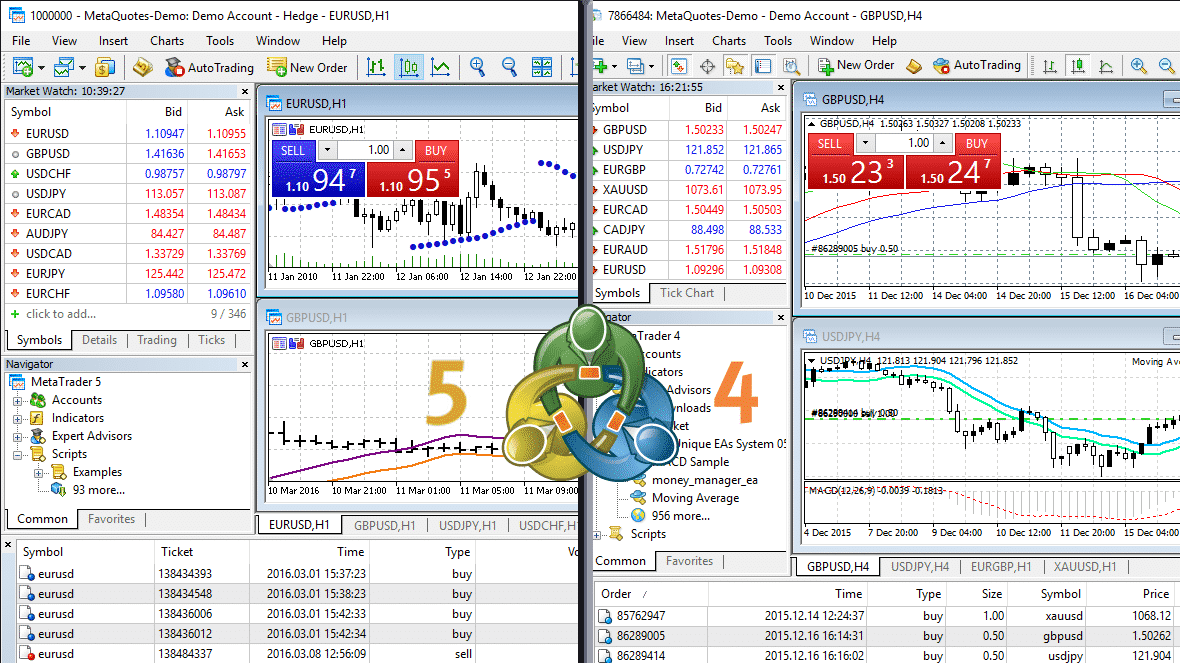Screen dimensions: 1180x663
Task: Click the GBPUSD,H4 chart window title icon
Action: pos(810,99)
